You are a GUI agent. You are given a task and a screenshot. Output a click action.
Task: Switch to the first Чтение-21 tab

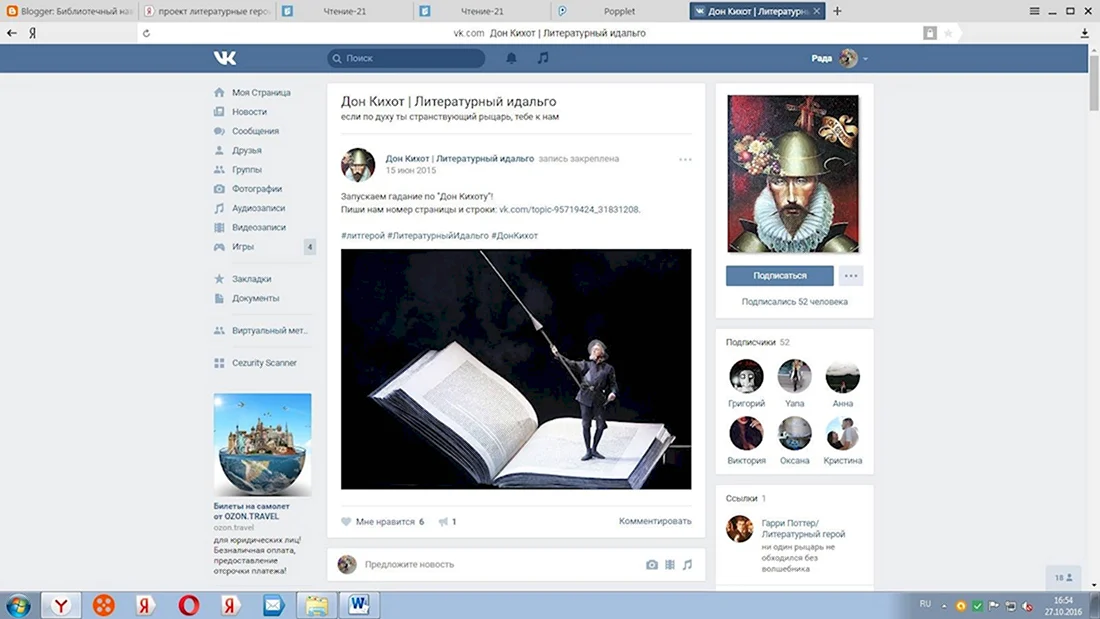(345, 11)
